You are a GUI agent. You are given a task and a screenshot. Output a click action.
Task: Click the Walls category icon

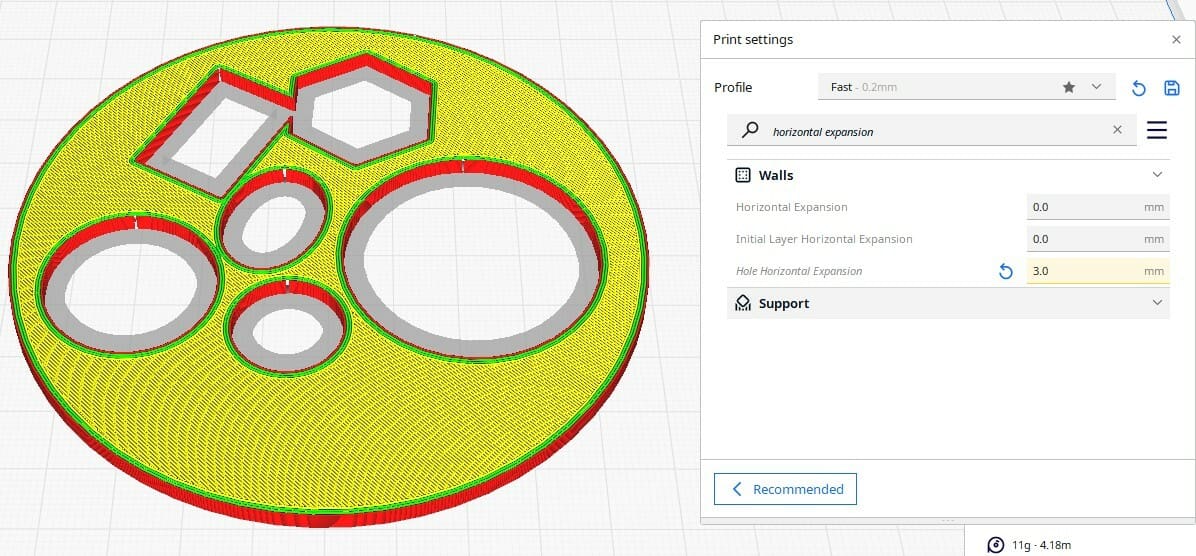(x=743, y=175)
